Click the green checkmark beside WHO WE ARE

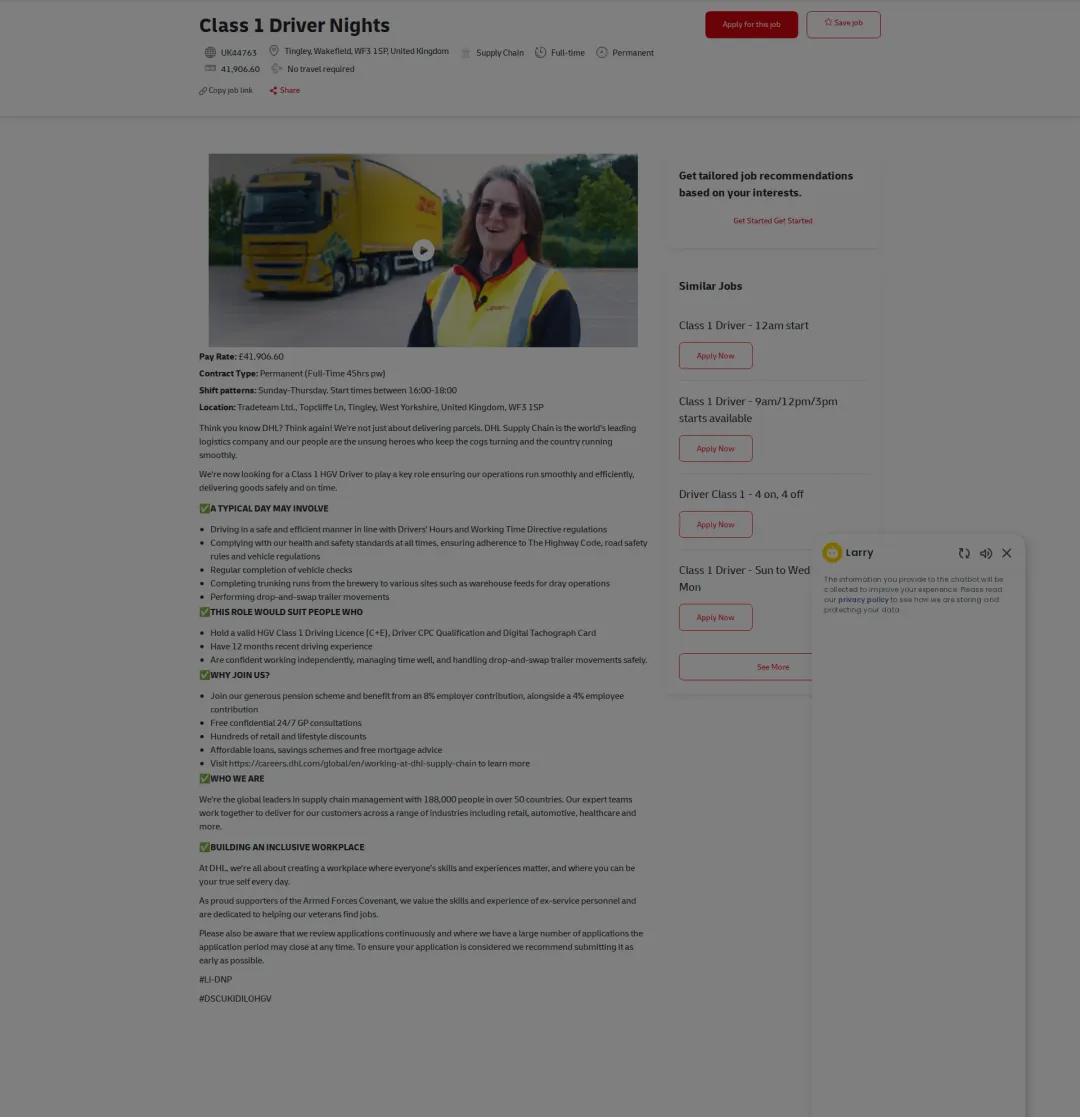tap(204, 779)
